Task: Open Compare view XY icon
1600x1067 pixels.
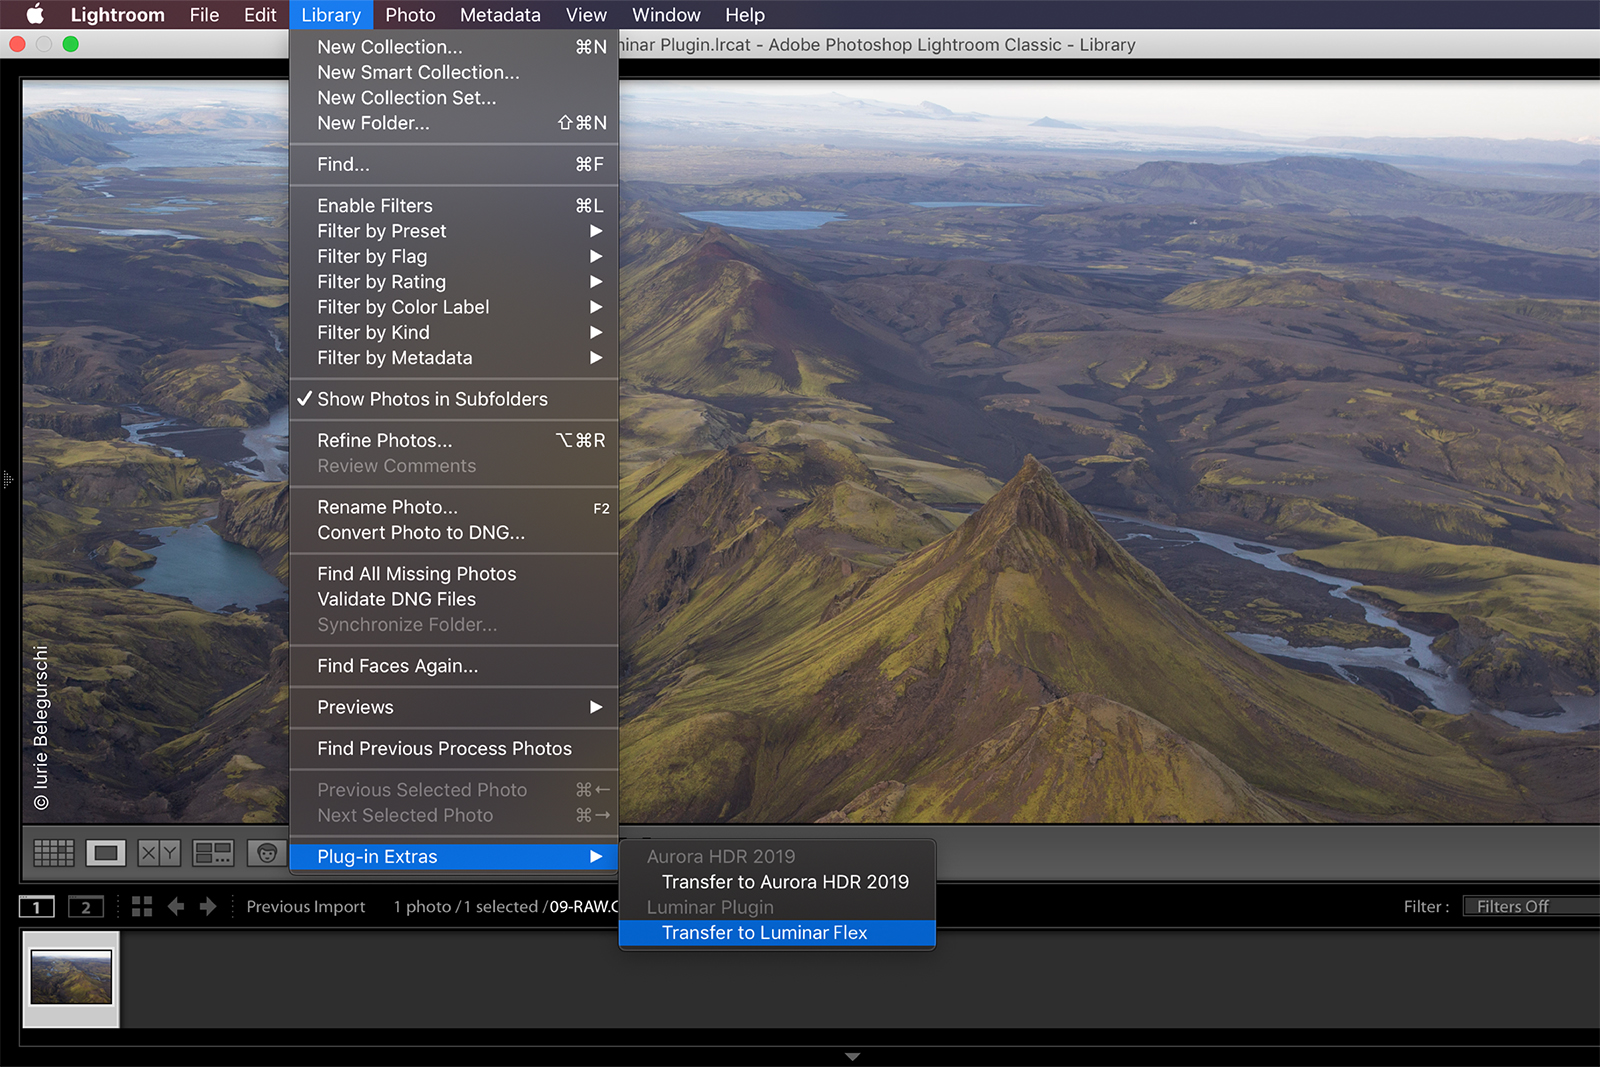Action: (x=159, y=853)
